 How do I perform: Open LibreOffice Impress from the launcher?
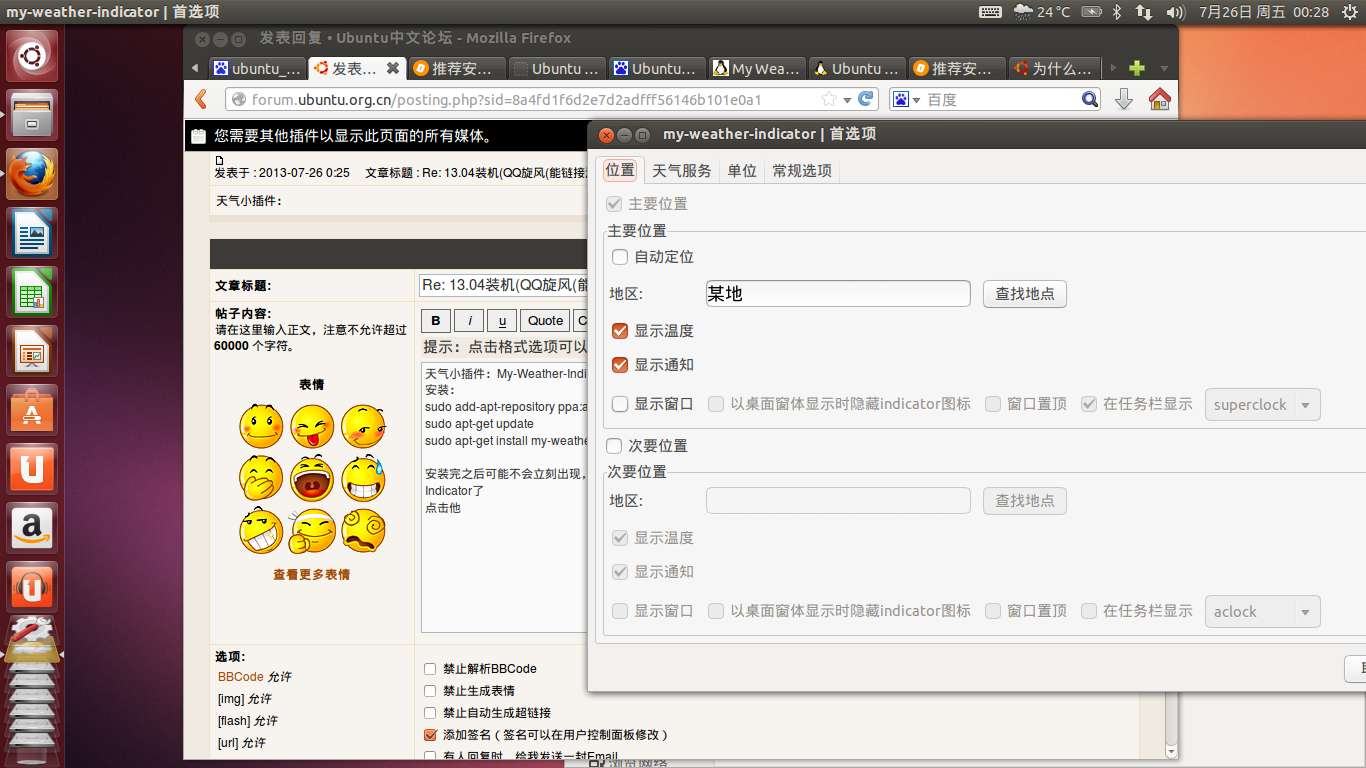[33, 351]
